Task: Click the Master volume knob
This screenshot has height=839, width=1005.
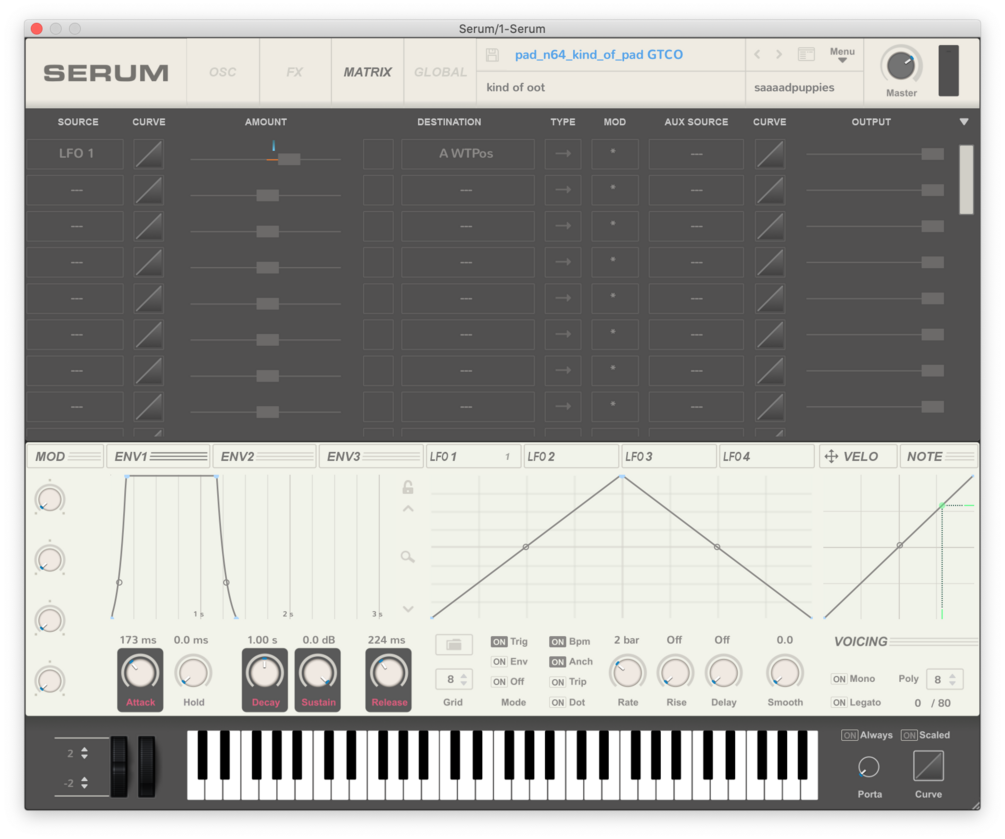Action: tap(901, 65)
